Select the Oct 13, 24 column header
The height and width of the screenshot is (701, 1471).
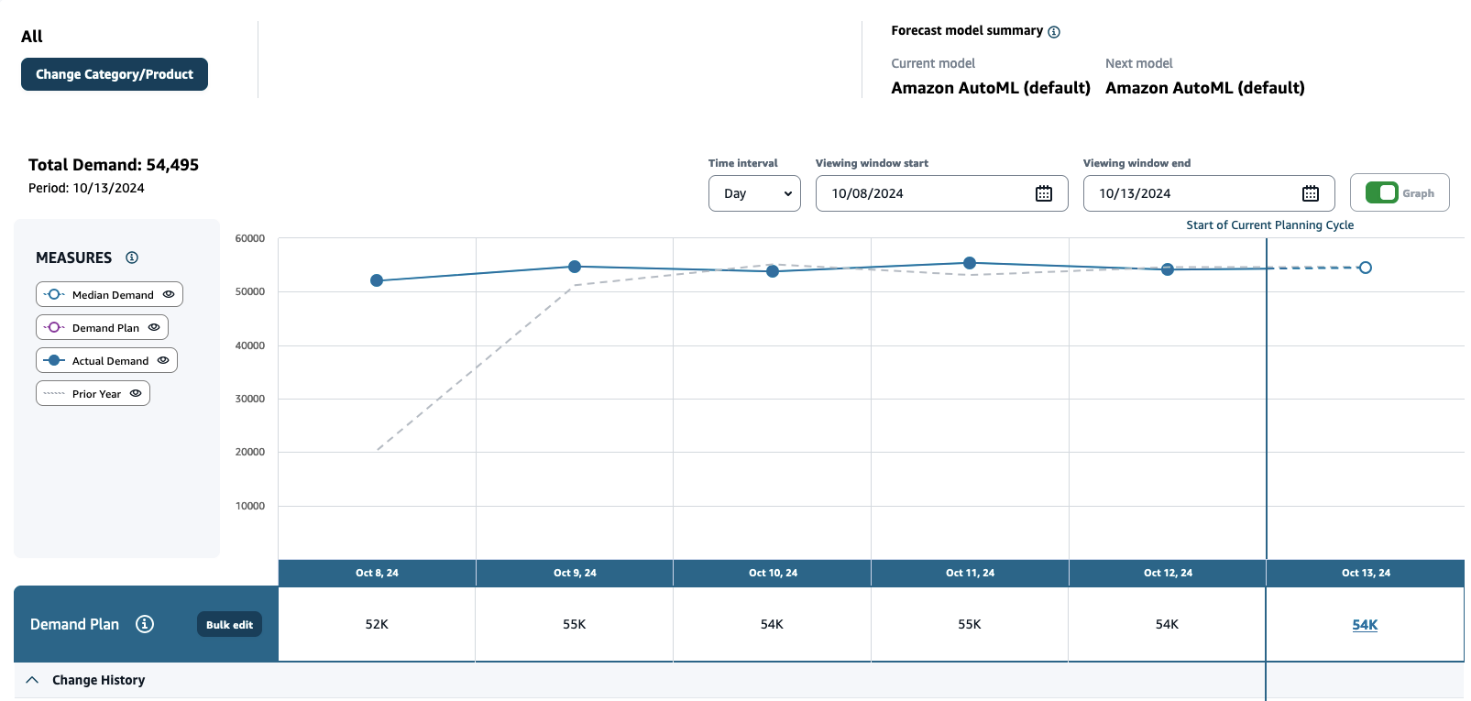click(x=1364, y=572)
